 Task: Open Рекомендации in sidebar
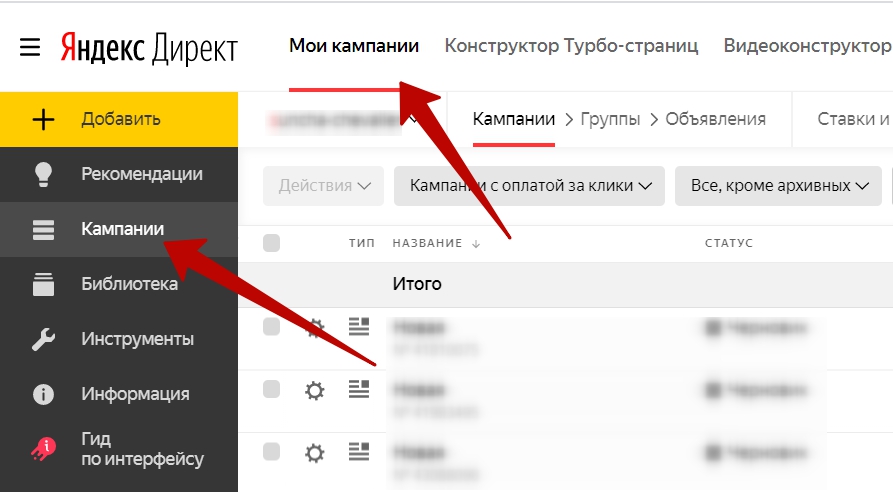click(119, 174)
